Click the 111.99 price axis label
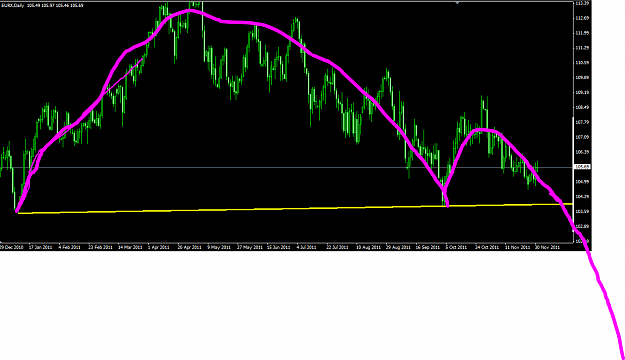Viewport: 625px width, 360px height. pos(582,33)
